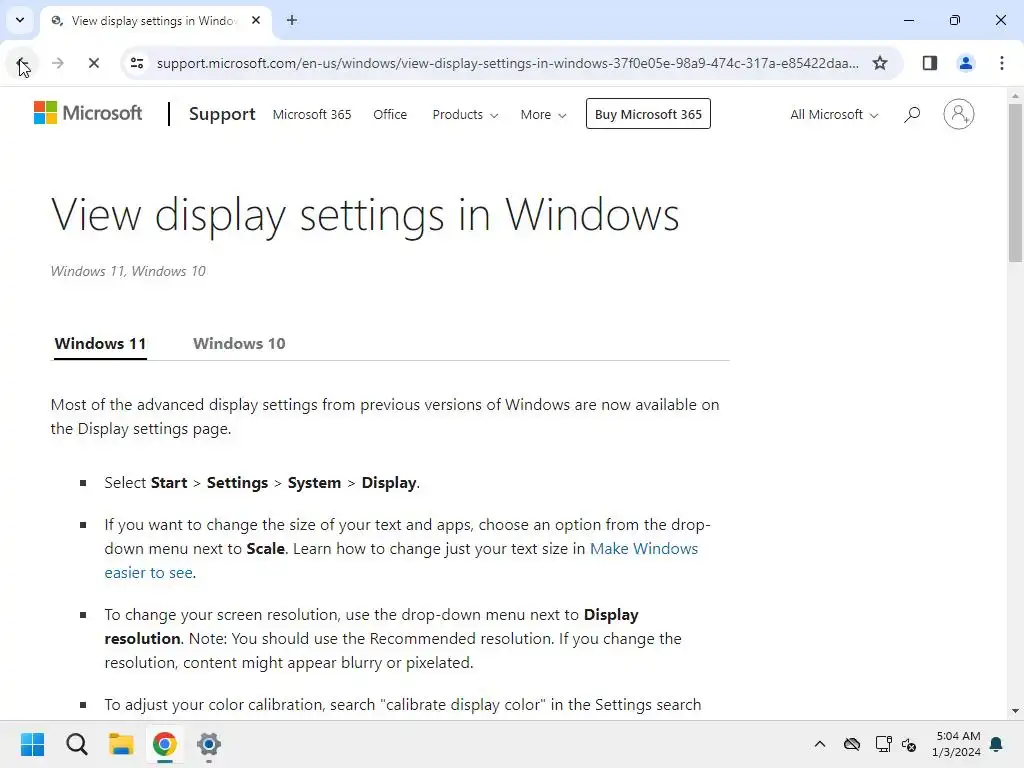Switch to the Windows 10 tab

pyautogui.click(x=239, y=344)
